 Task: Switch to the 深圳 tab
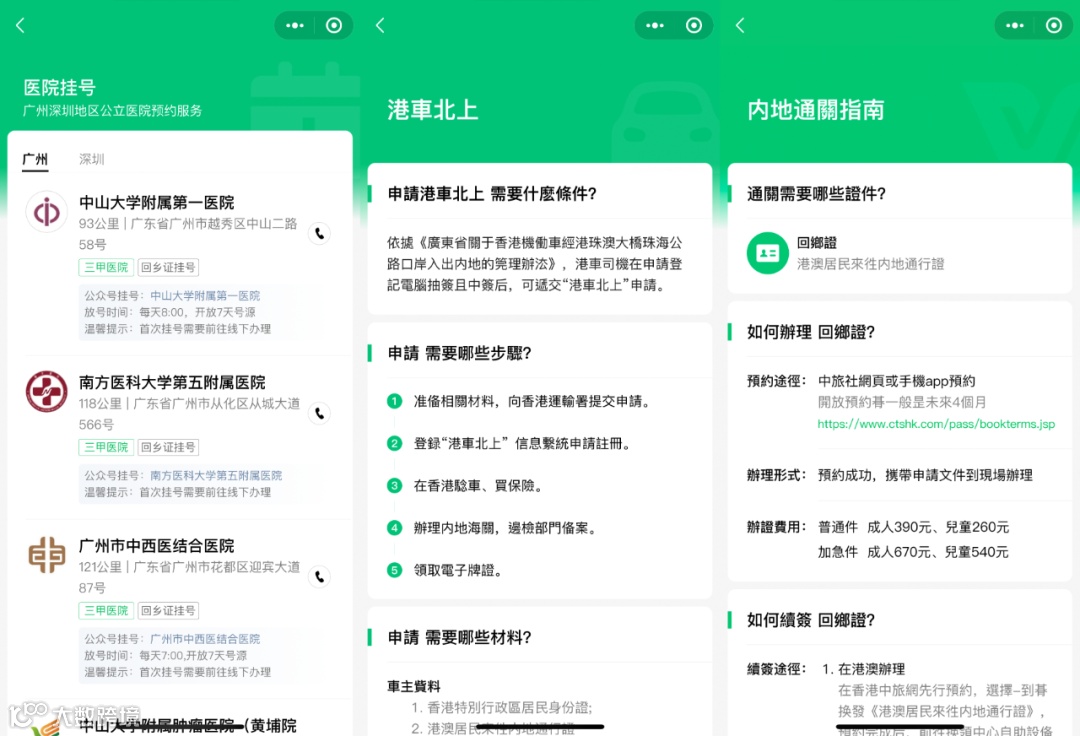(92, 160)
